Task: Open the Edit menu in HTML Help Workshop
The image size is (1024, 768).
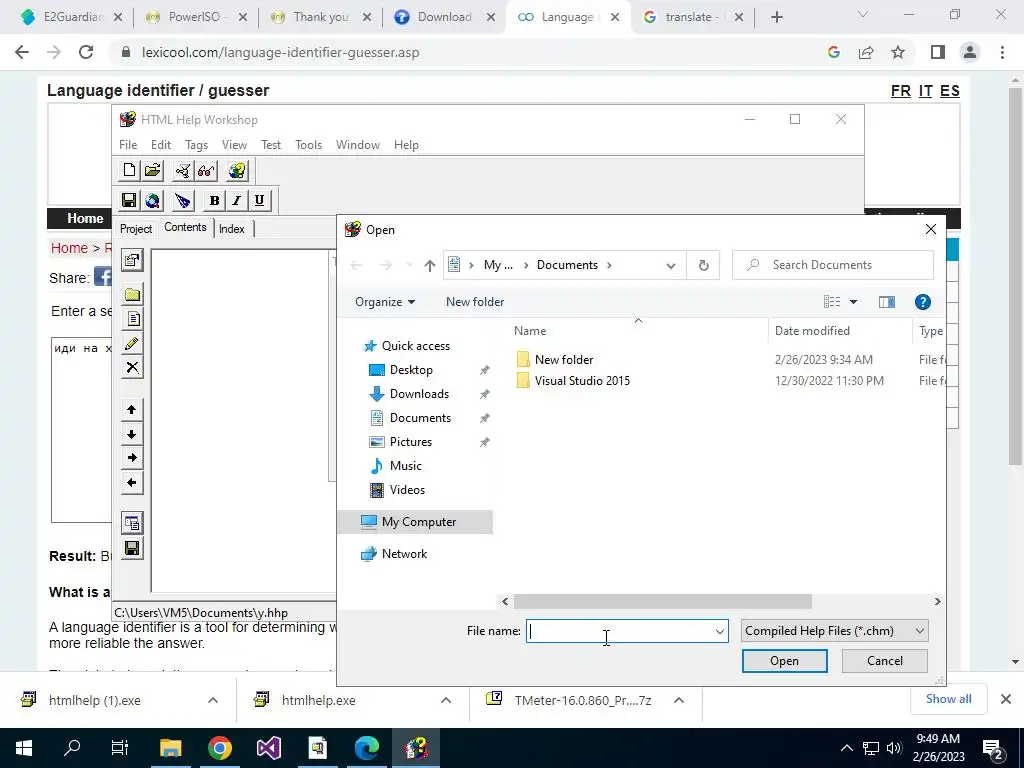Action: tap(161, 145)
